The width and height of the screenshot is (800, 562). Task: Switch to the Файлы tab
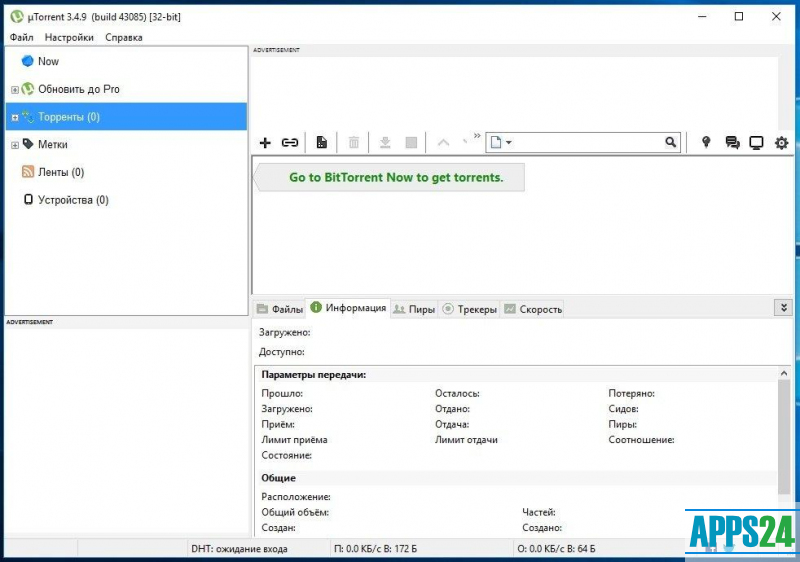click(280, 309)
